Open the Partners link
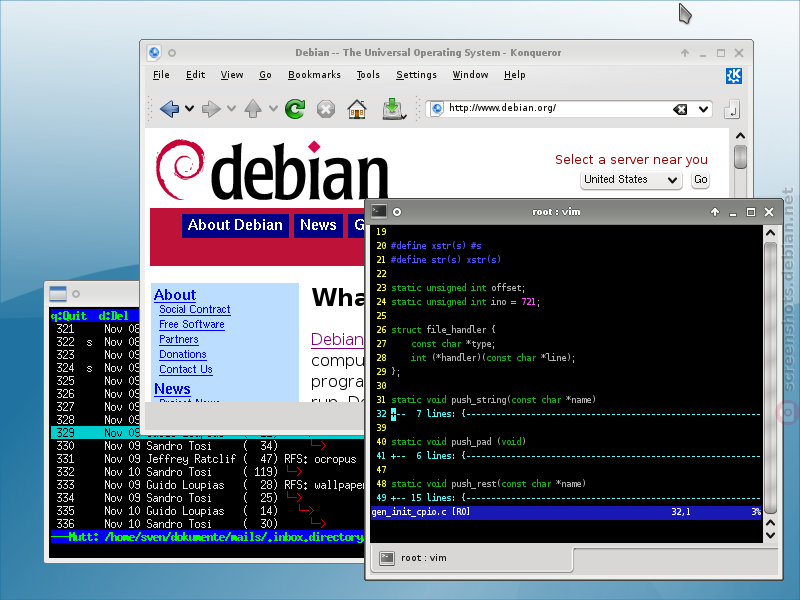This screenshot has height=600, width=800. click(x=179, y=339)
